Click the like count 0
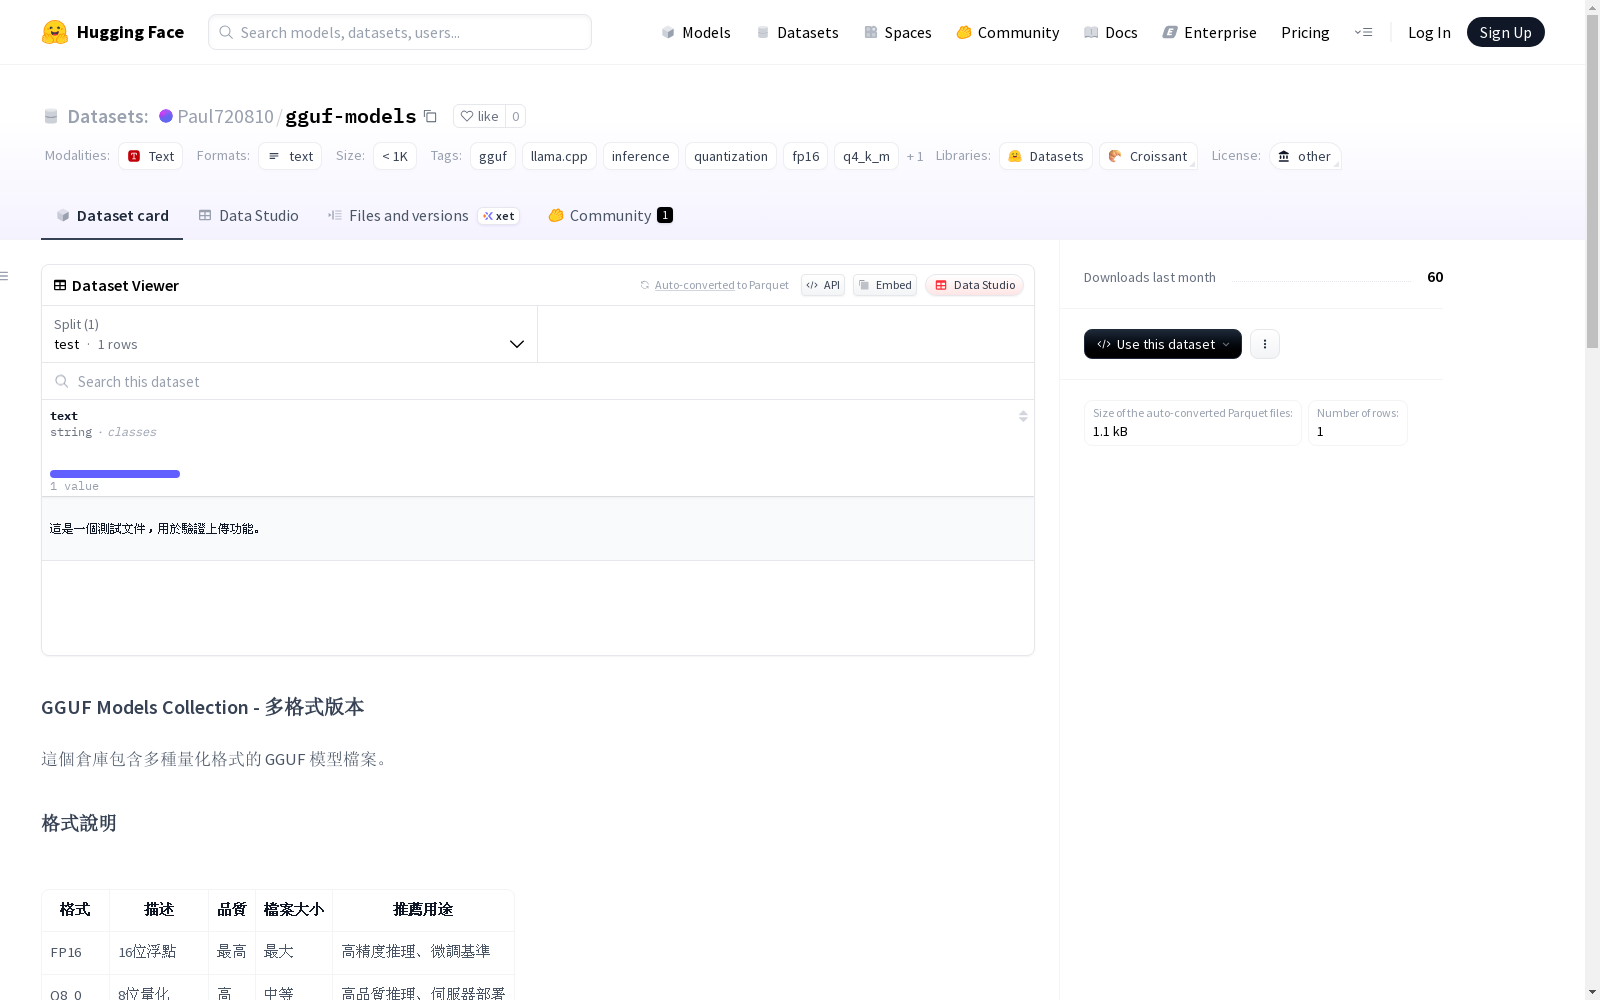 coord(516,116)
